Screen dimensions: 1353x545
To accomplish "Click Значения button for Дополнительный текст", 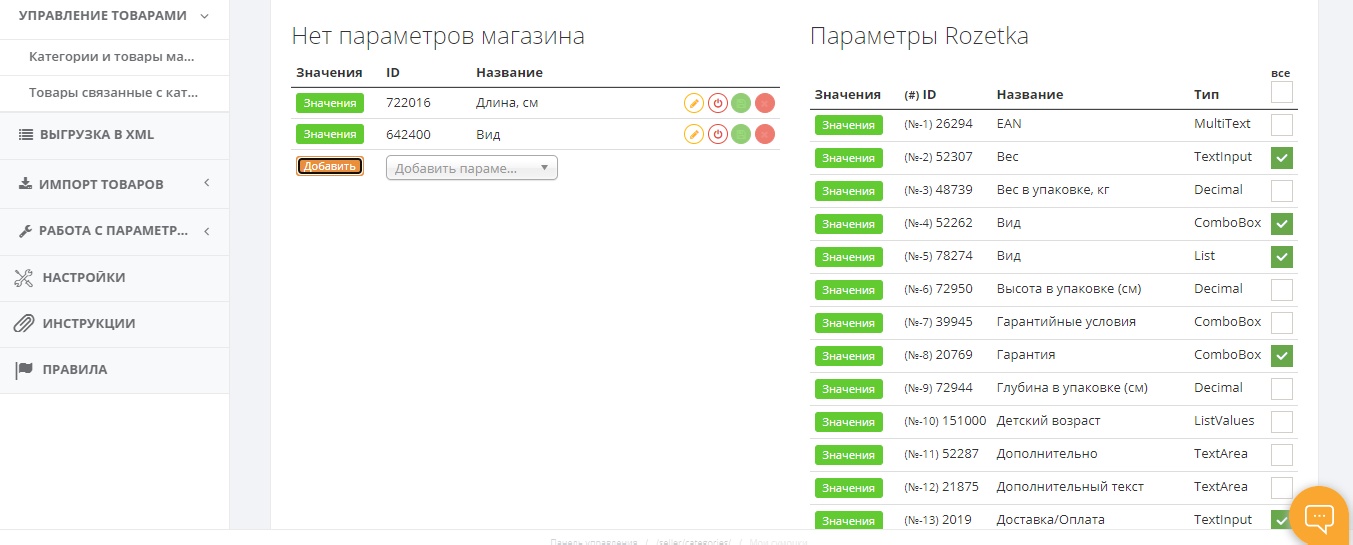I will pos(849,488).
